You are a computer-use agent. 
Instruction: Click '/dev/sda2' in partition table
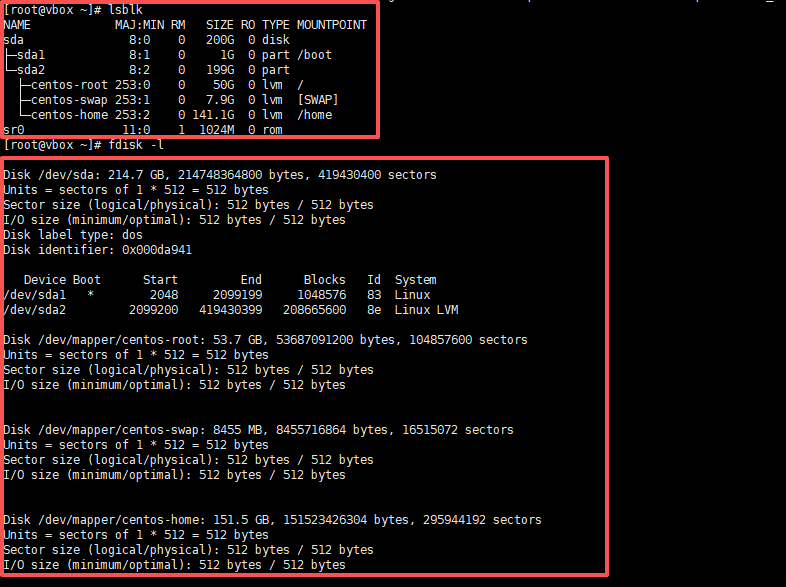34,310
